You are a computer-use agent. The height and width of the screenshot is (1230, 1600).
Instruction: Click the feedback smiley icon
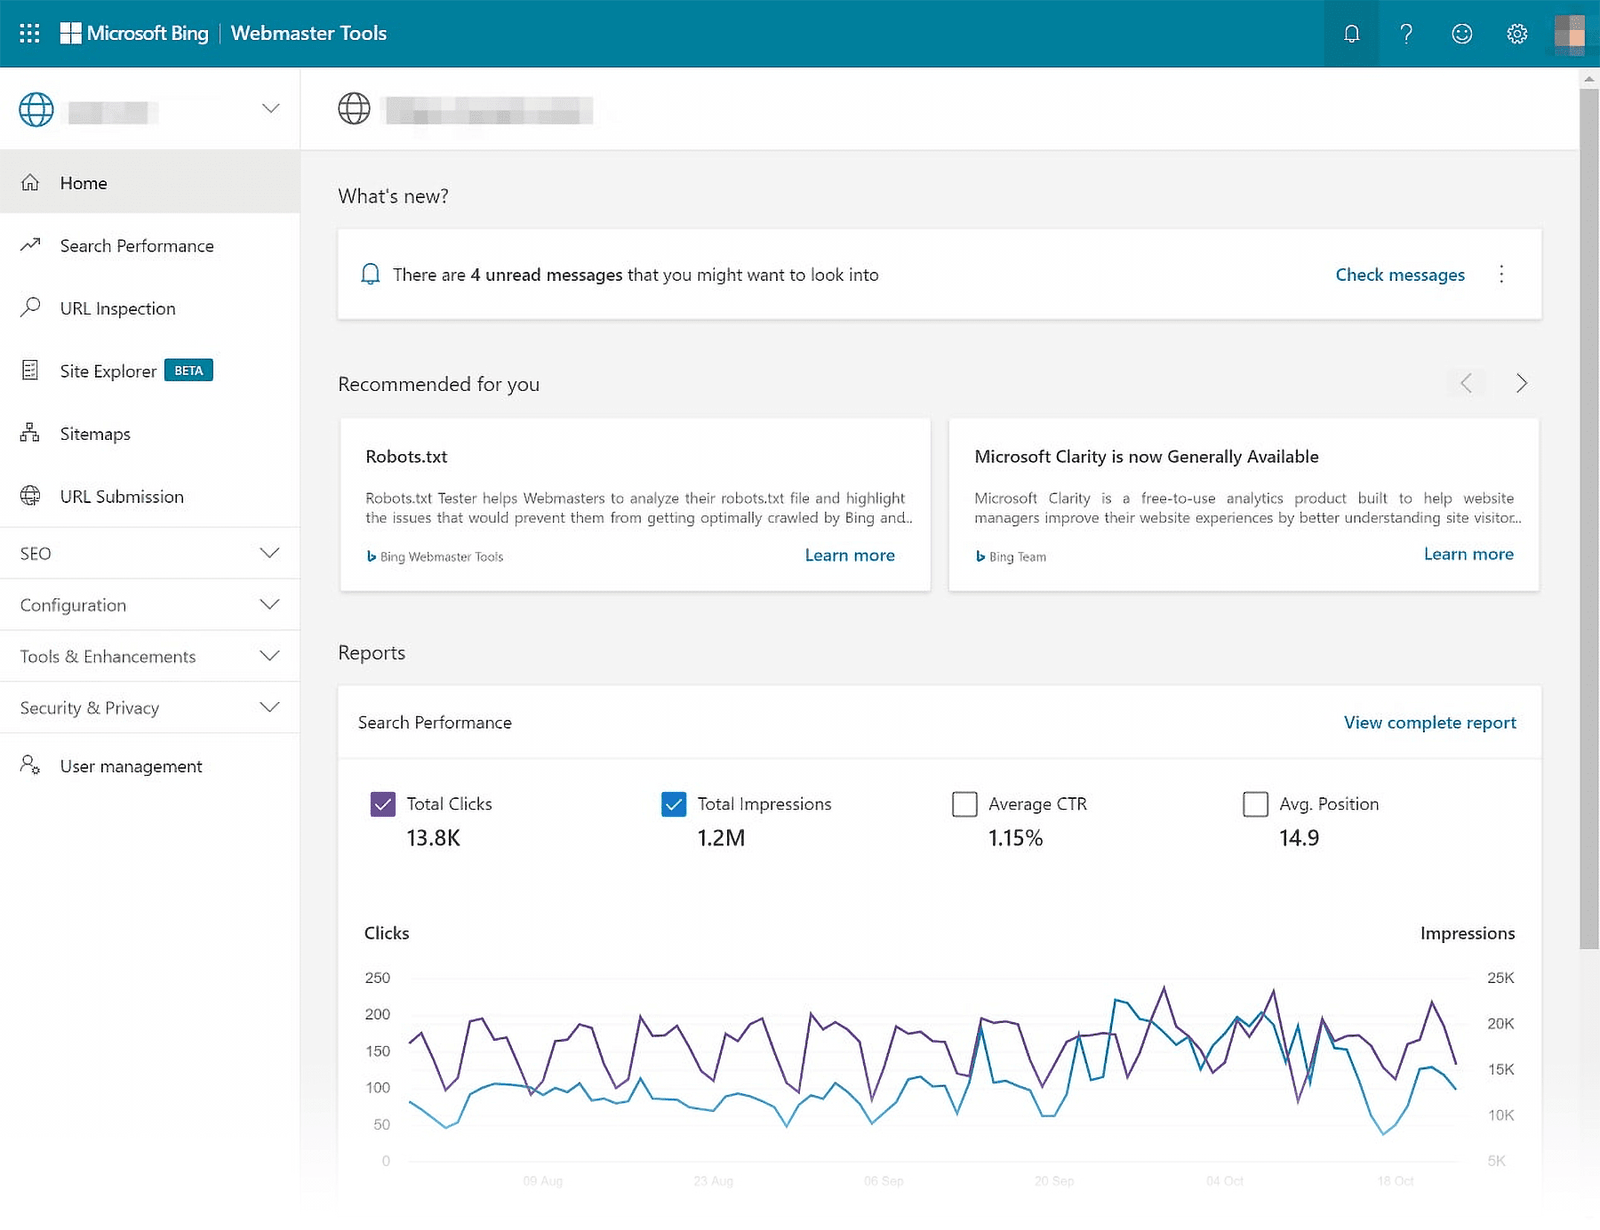(1462, 34)
